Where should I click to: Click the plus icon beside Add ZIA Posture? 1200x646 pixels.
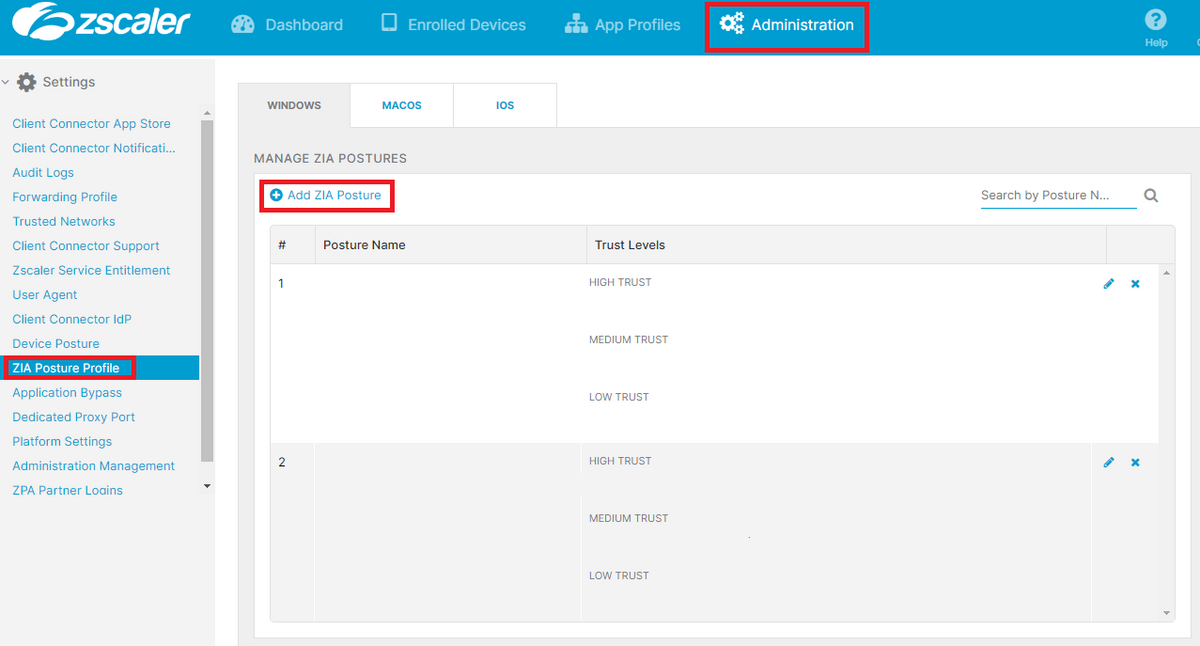point(276,195)
